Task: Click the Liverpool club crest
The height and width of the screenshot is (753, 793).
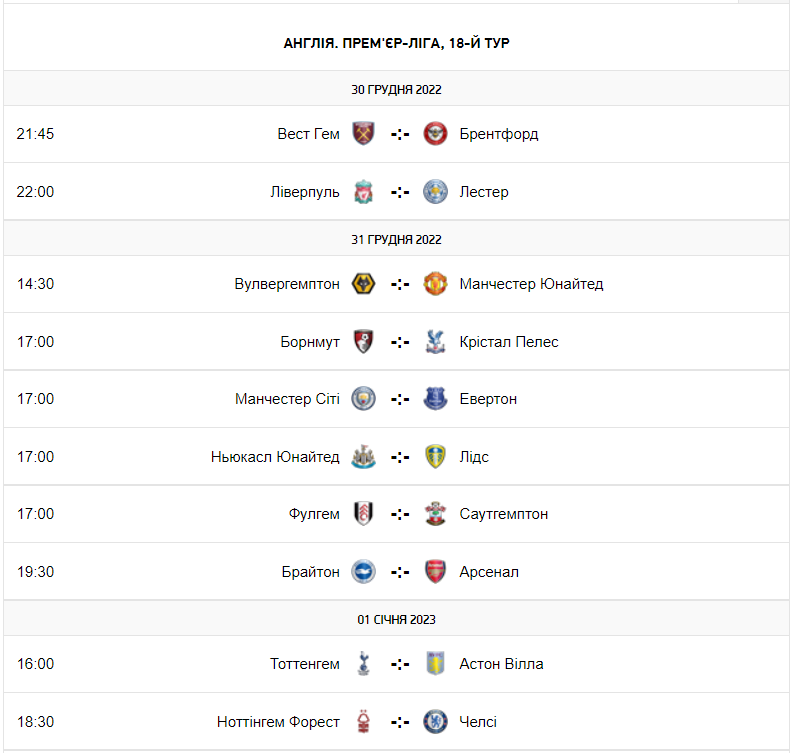Action: (364, 192)
